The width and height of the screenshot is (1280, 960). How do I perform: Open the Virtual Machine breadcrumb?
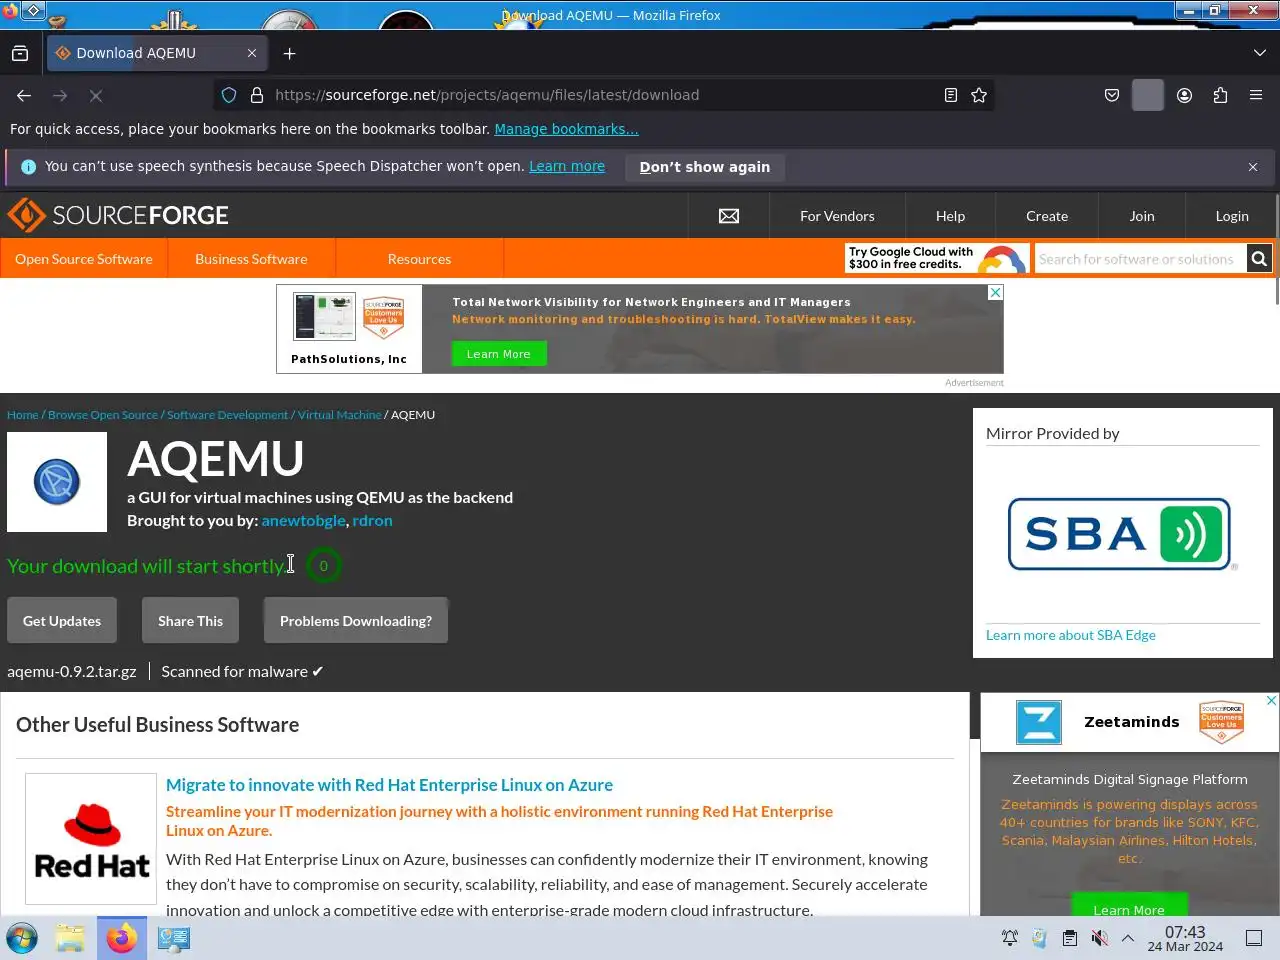click(339, 415)
